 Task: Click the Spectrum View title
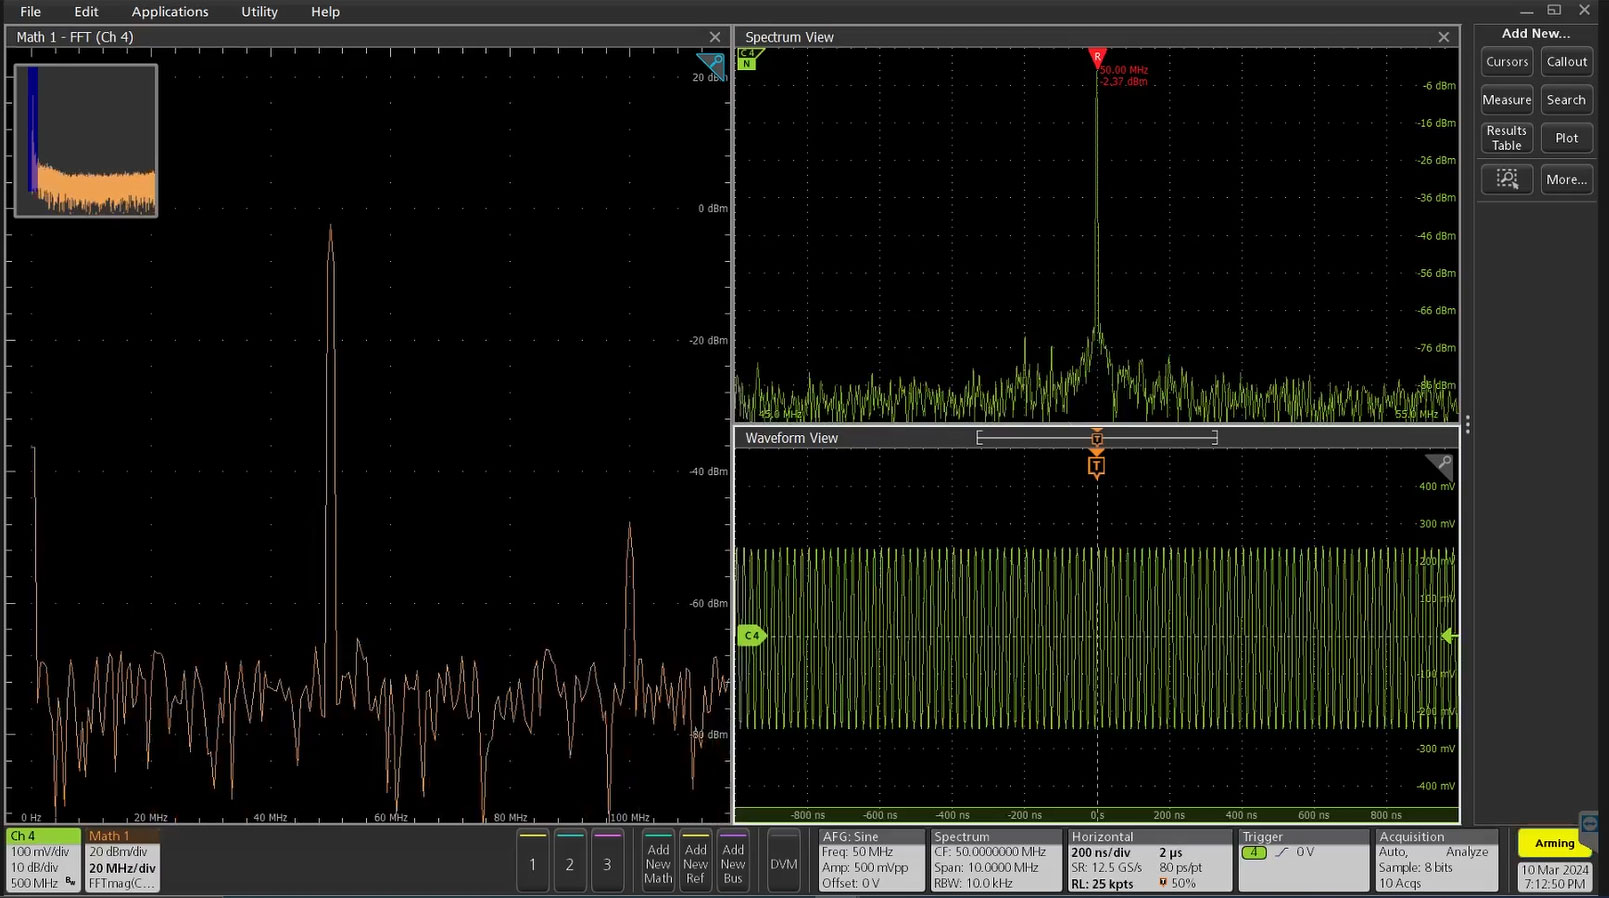click(789, 37)
